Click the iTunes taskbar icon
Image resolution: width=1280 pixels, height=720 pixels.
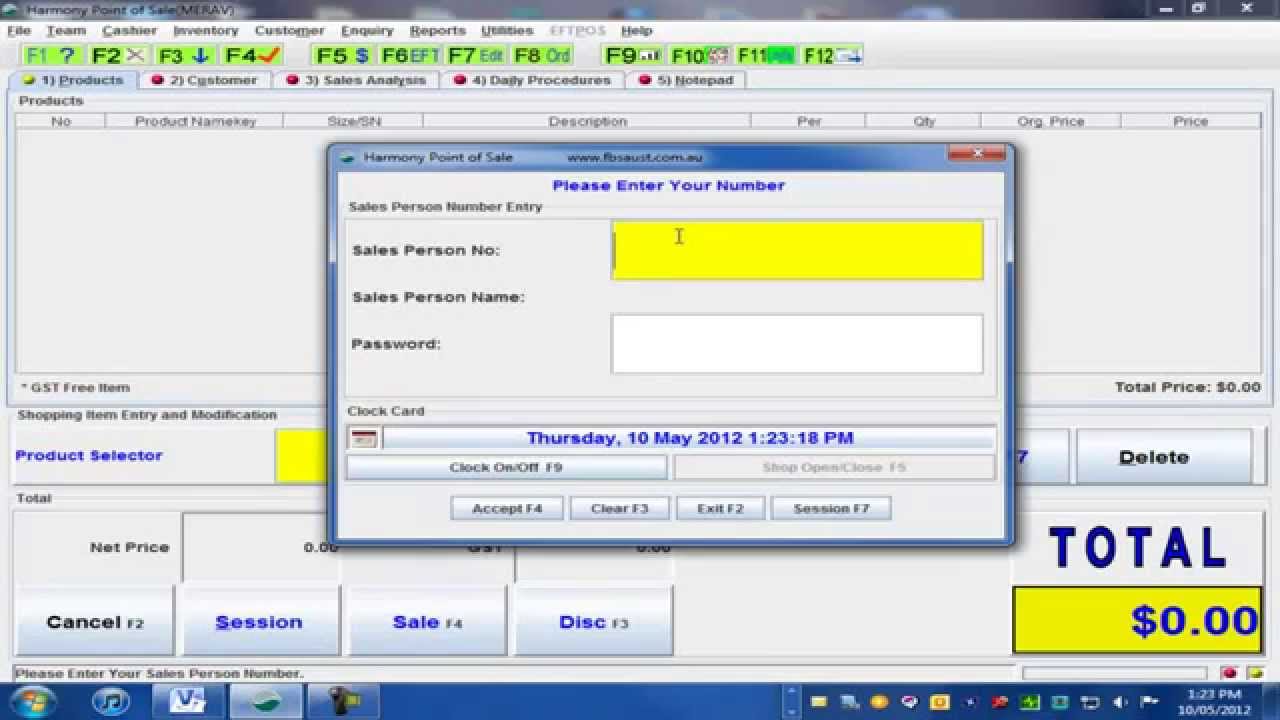tap(111, 700)
